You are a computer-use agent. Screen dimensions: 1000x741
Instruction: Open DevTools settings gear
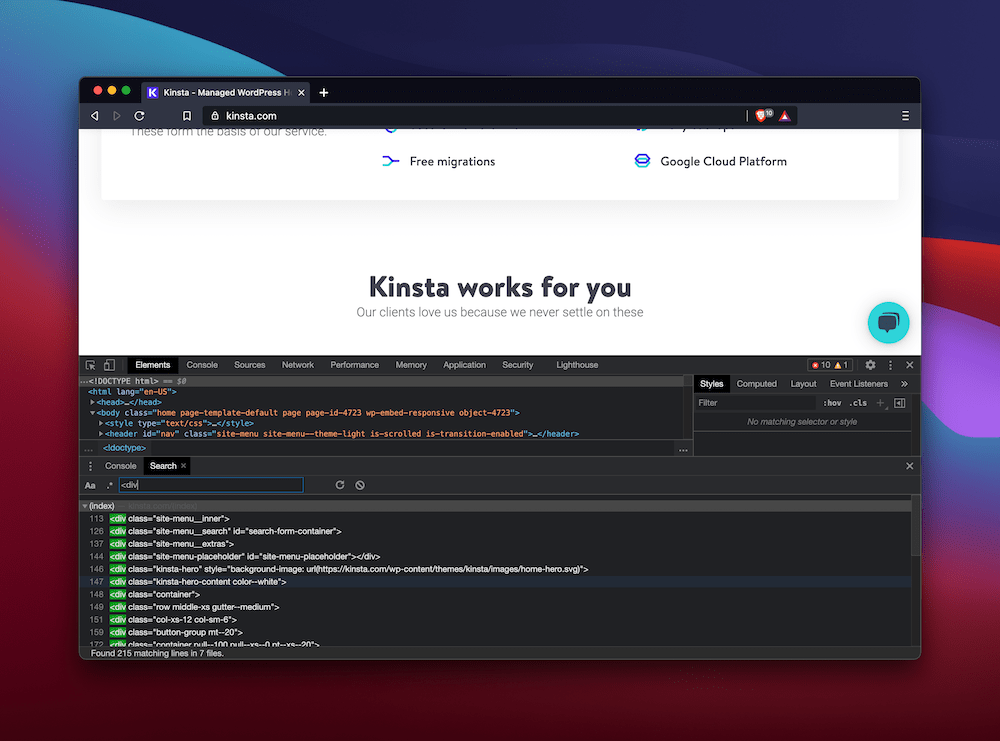[x=870, y=365]
